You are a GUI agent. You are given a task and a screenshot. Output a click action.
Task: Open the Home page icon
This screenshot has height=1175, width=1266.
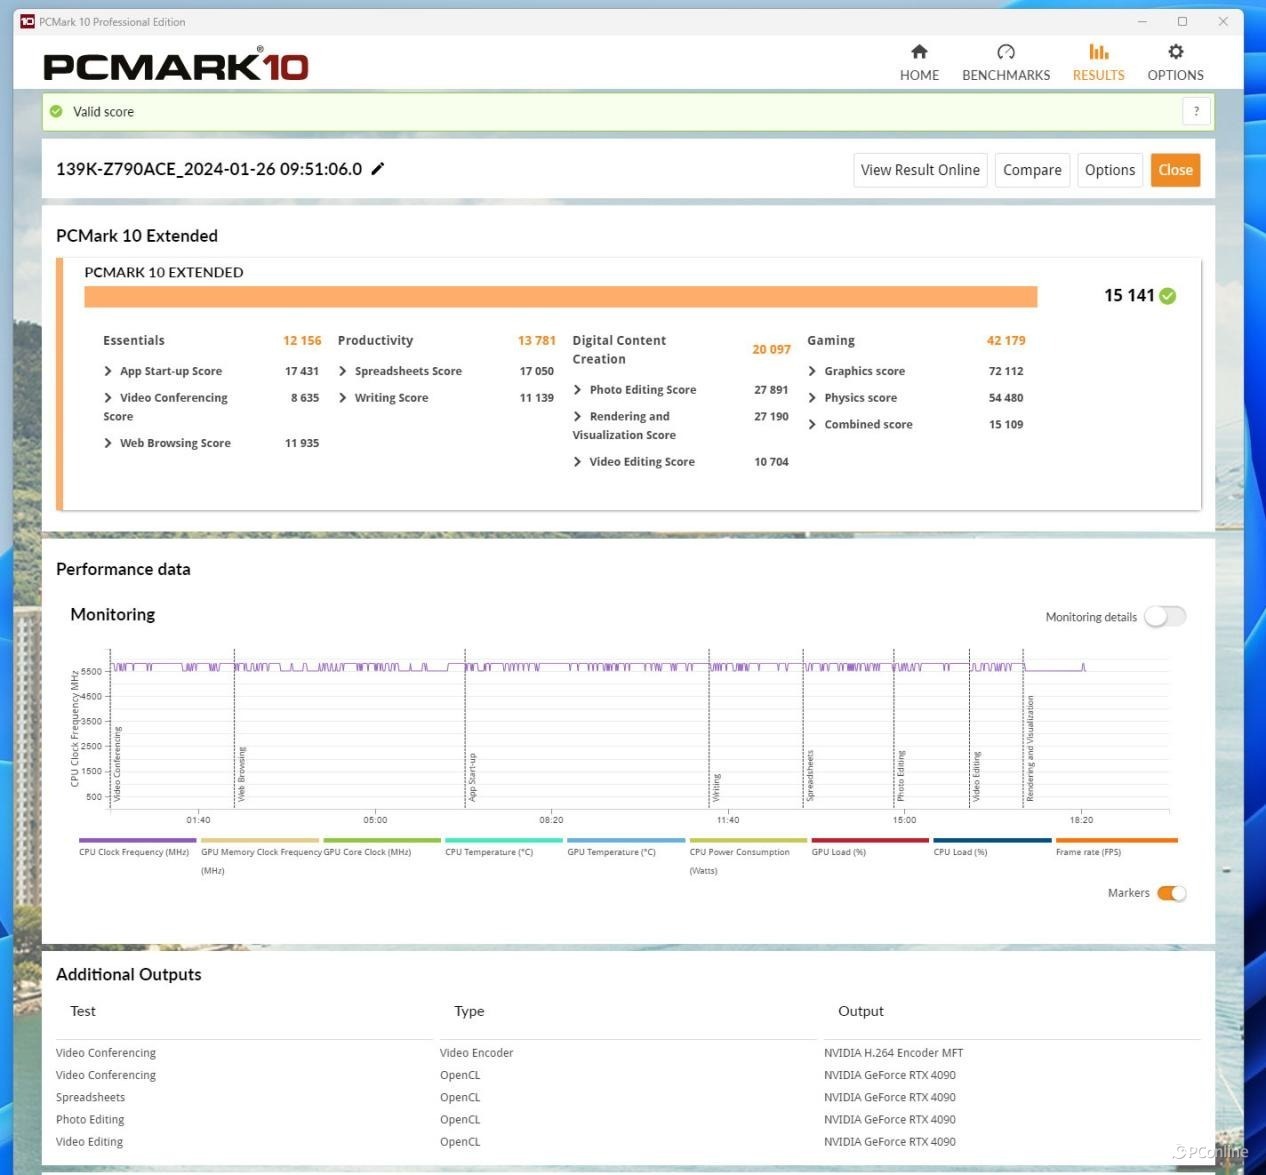coord(919,51)
